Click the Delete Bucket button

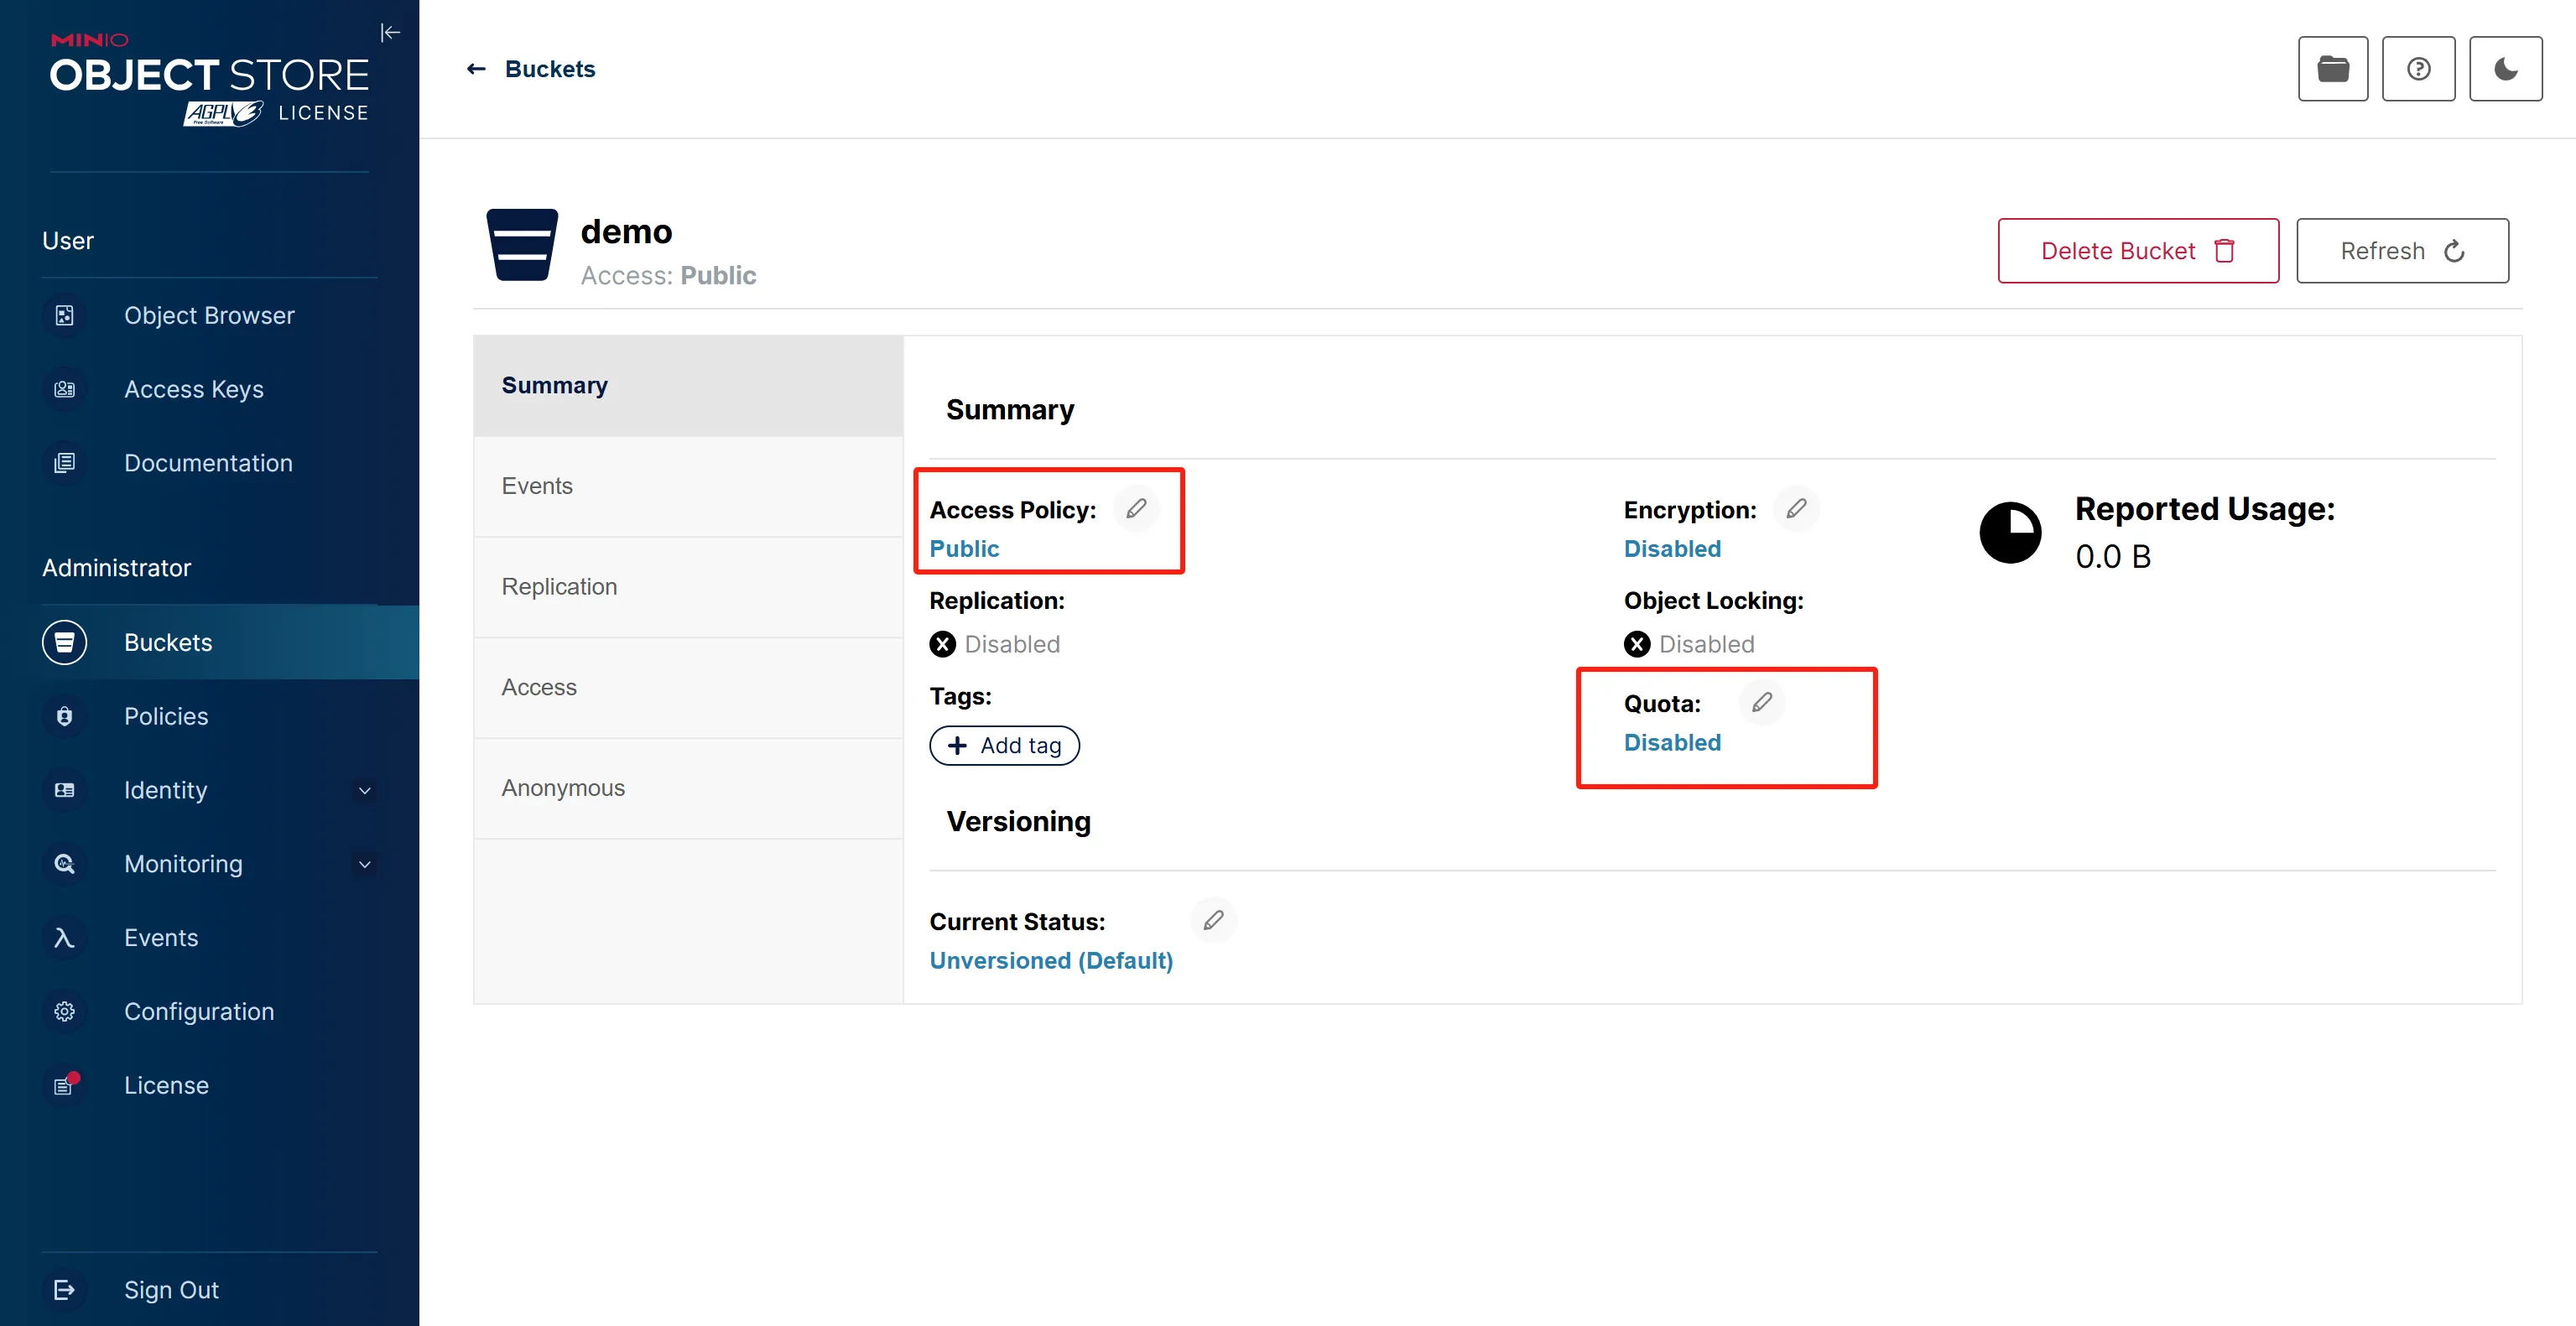(2137, 251)
